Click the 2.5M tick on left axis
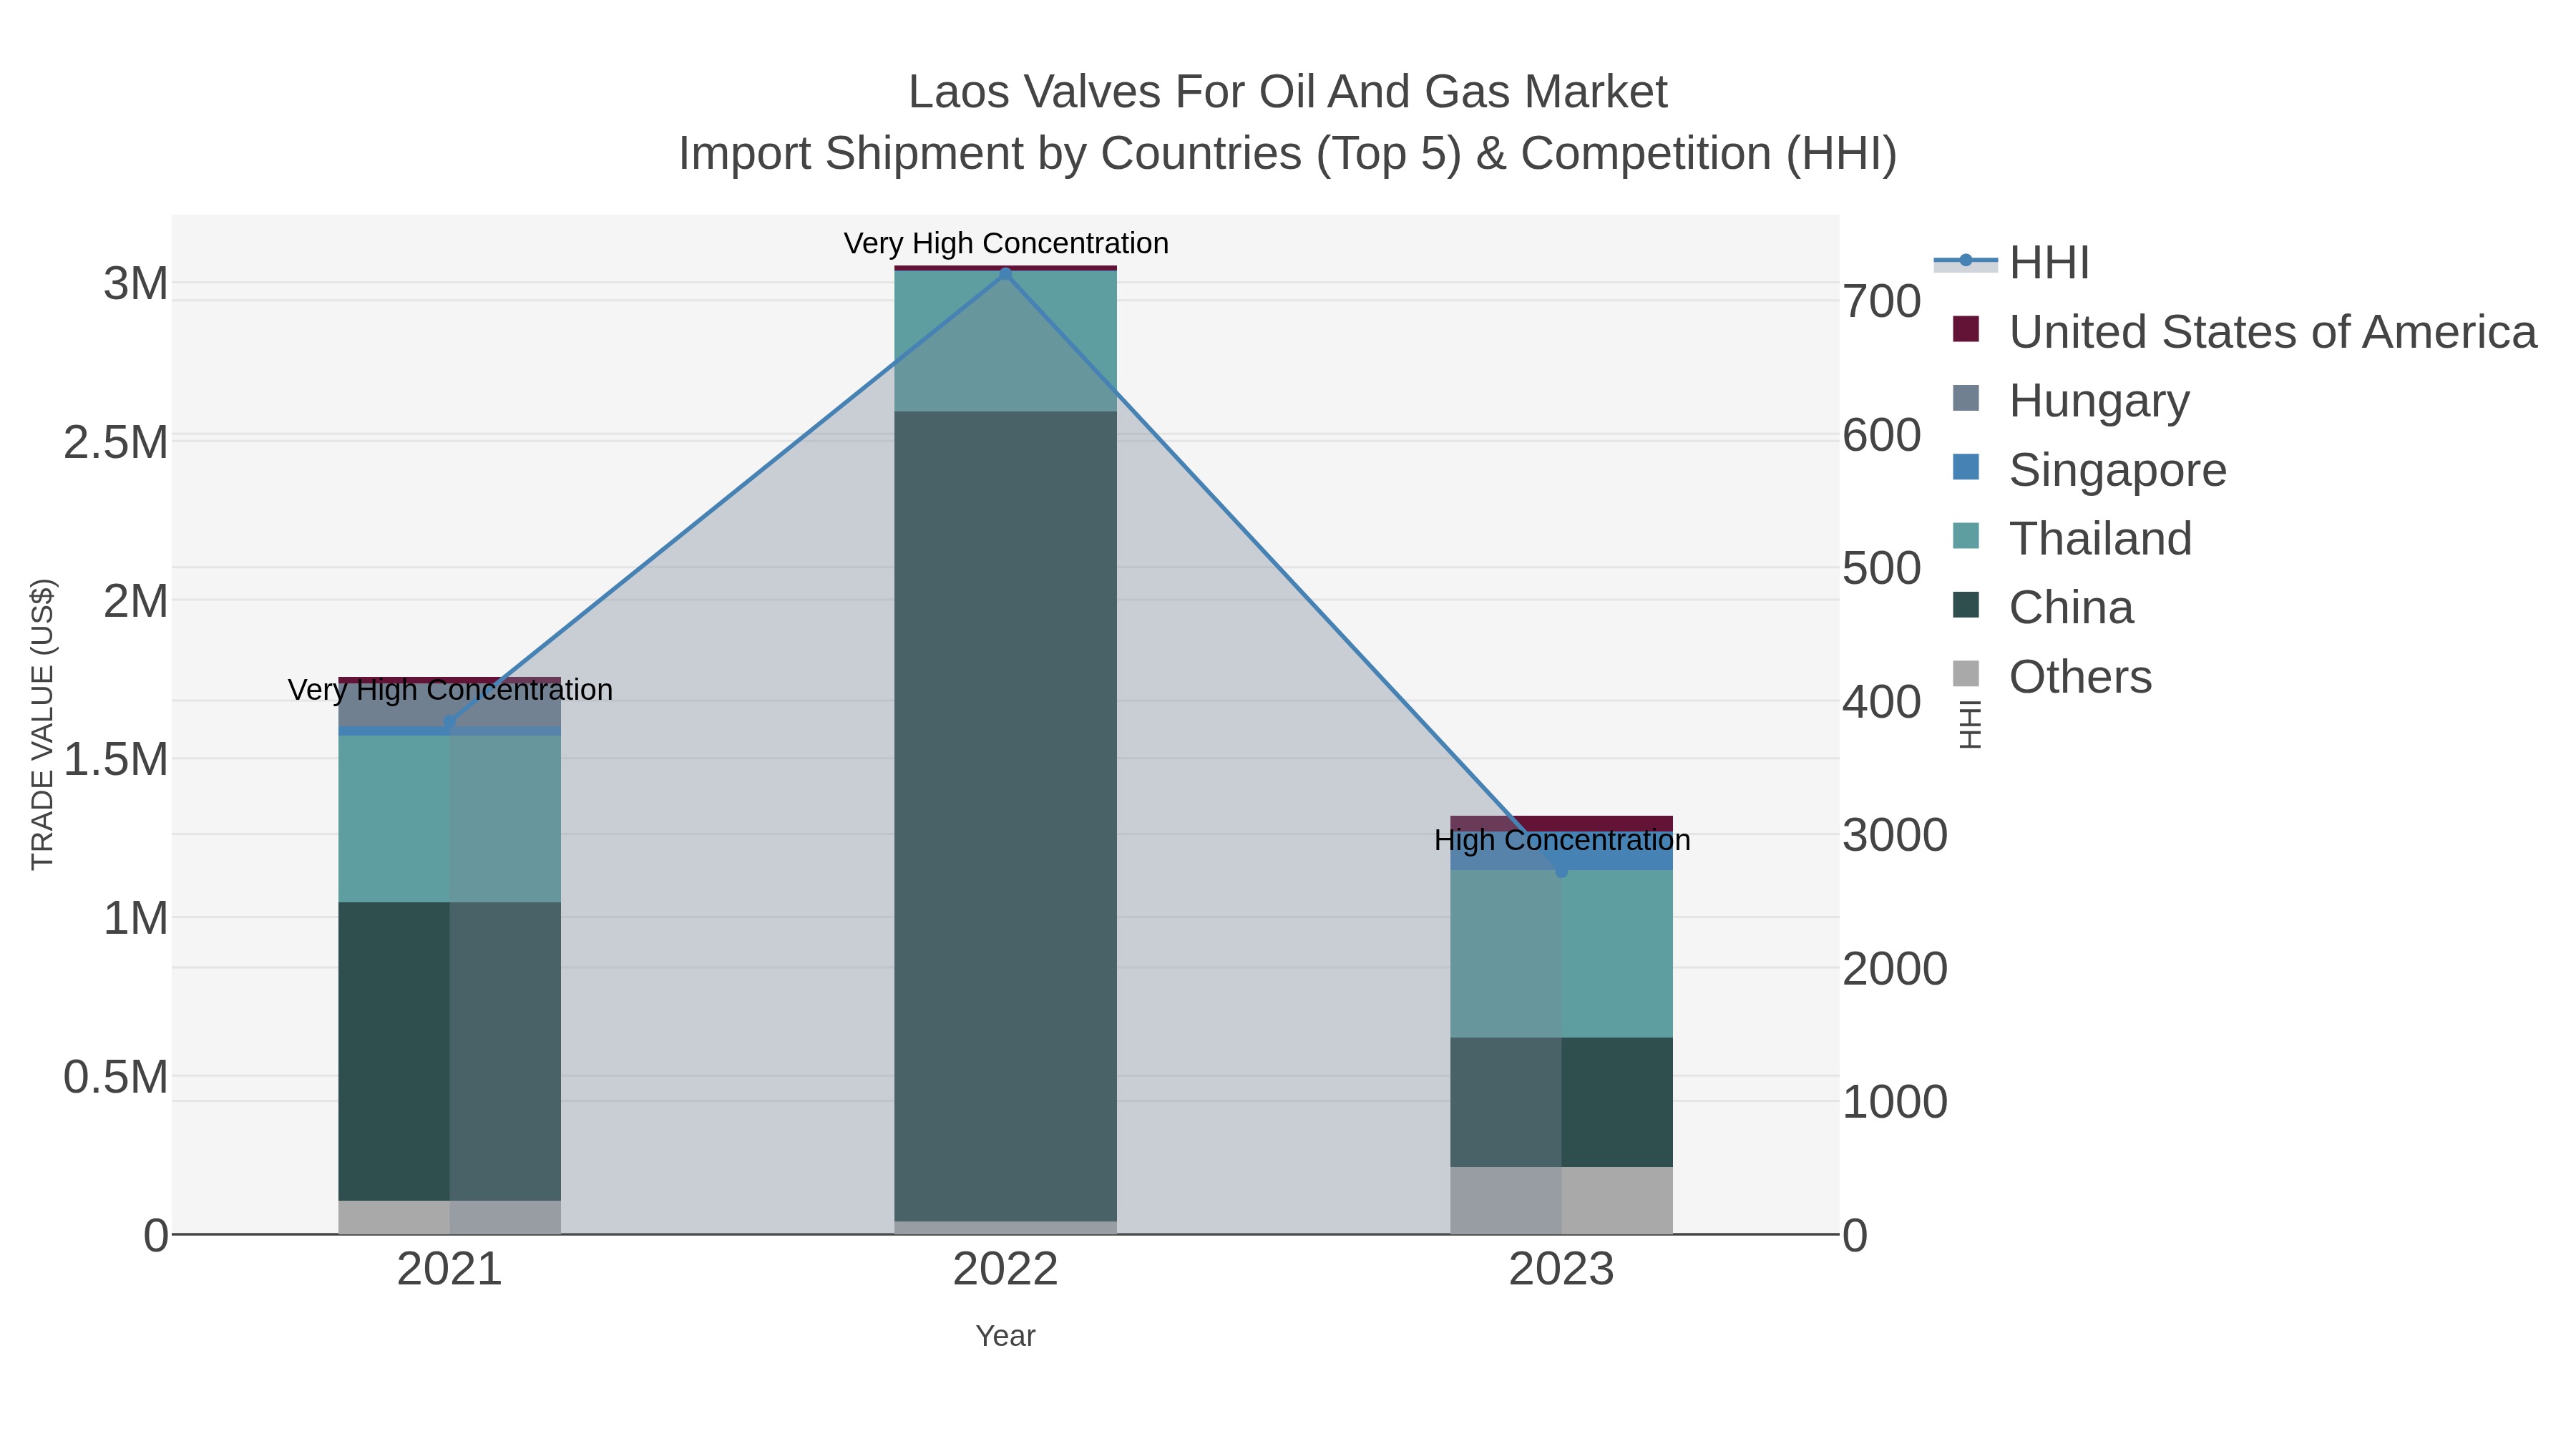Screen dimensions: 2576x1449 116,443
